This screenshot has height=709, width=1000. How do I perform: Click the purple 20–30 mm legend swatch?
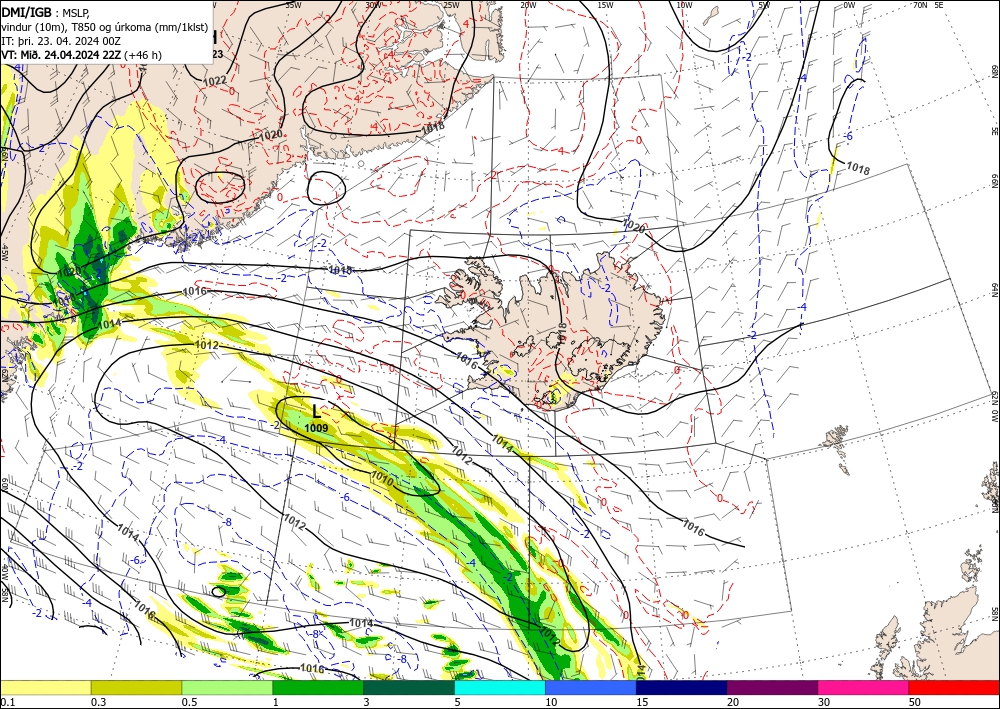[x=772, y=687]
